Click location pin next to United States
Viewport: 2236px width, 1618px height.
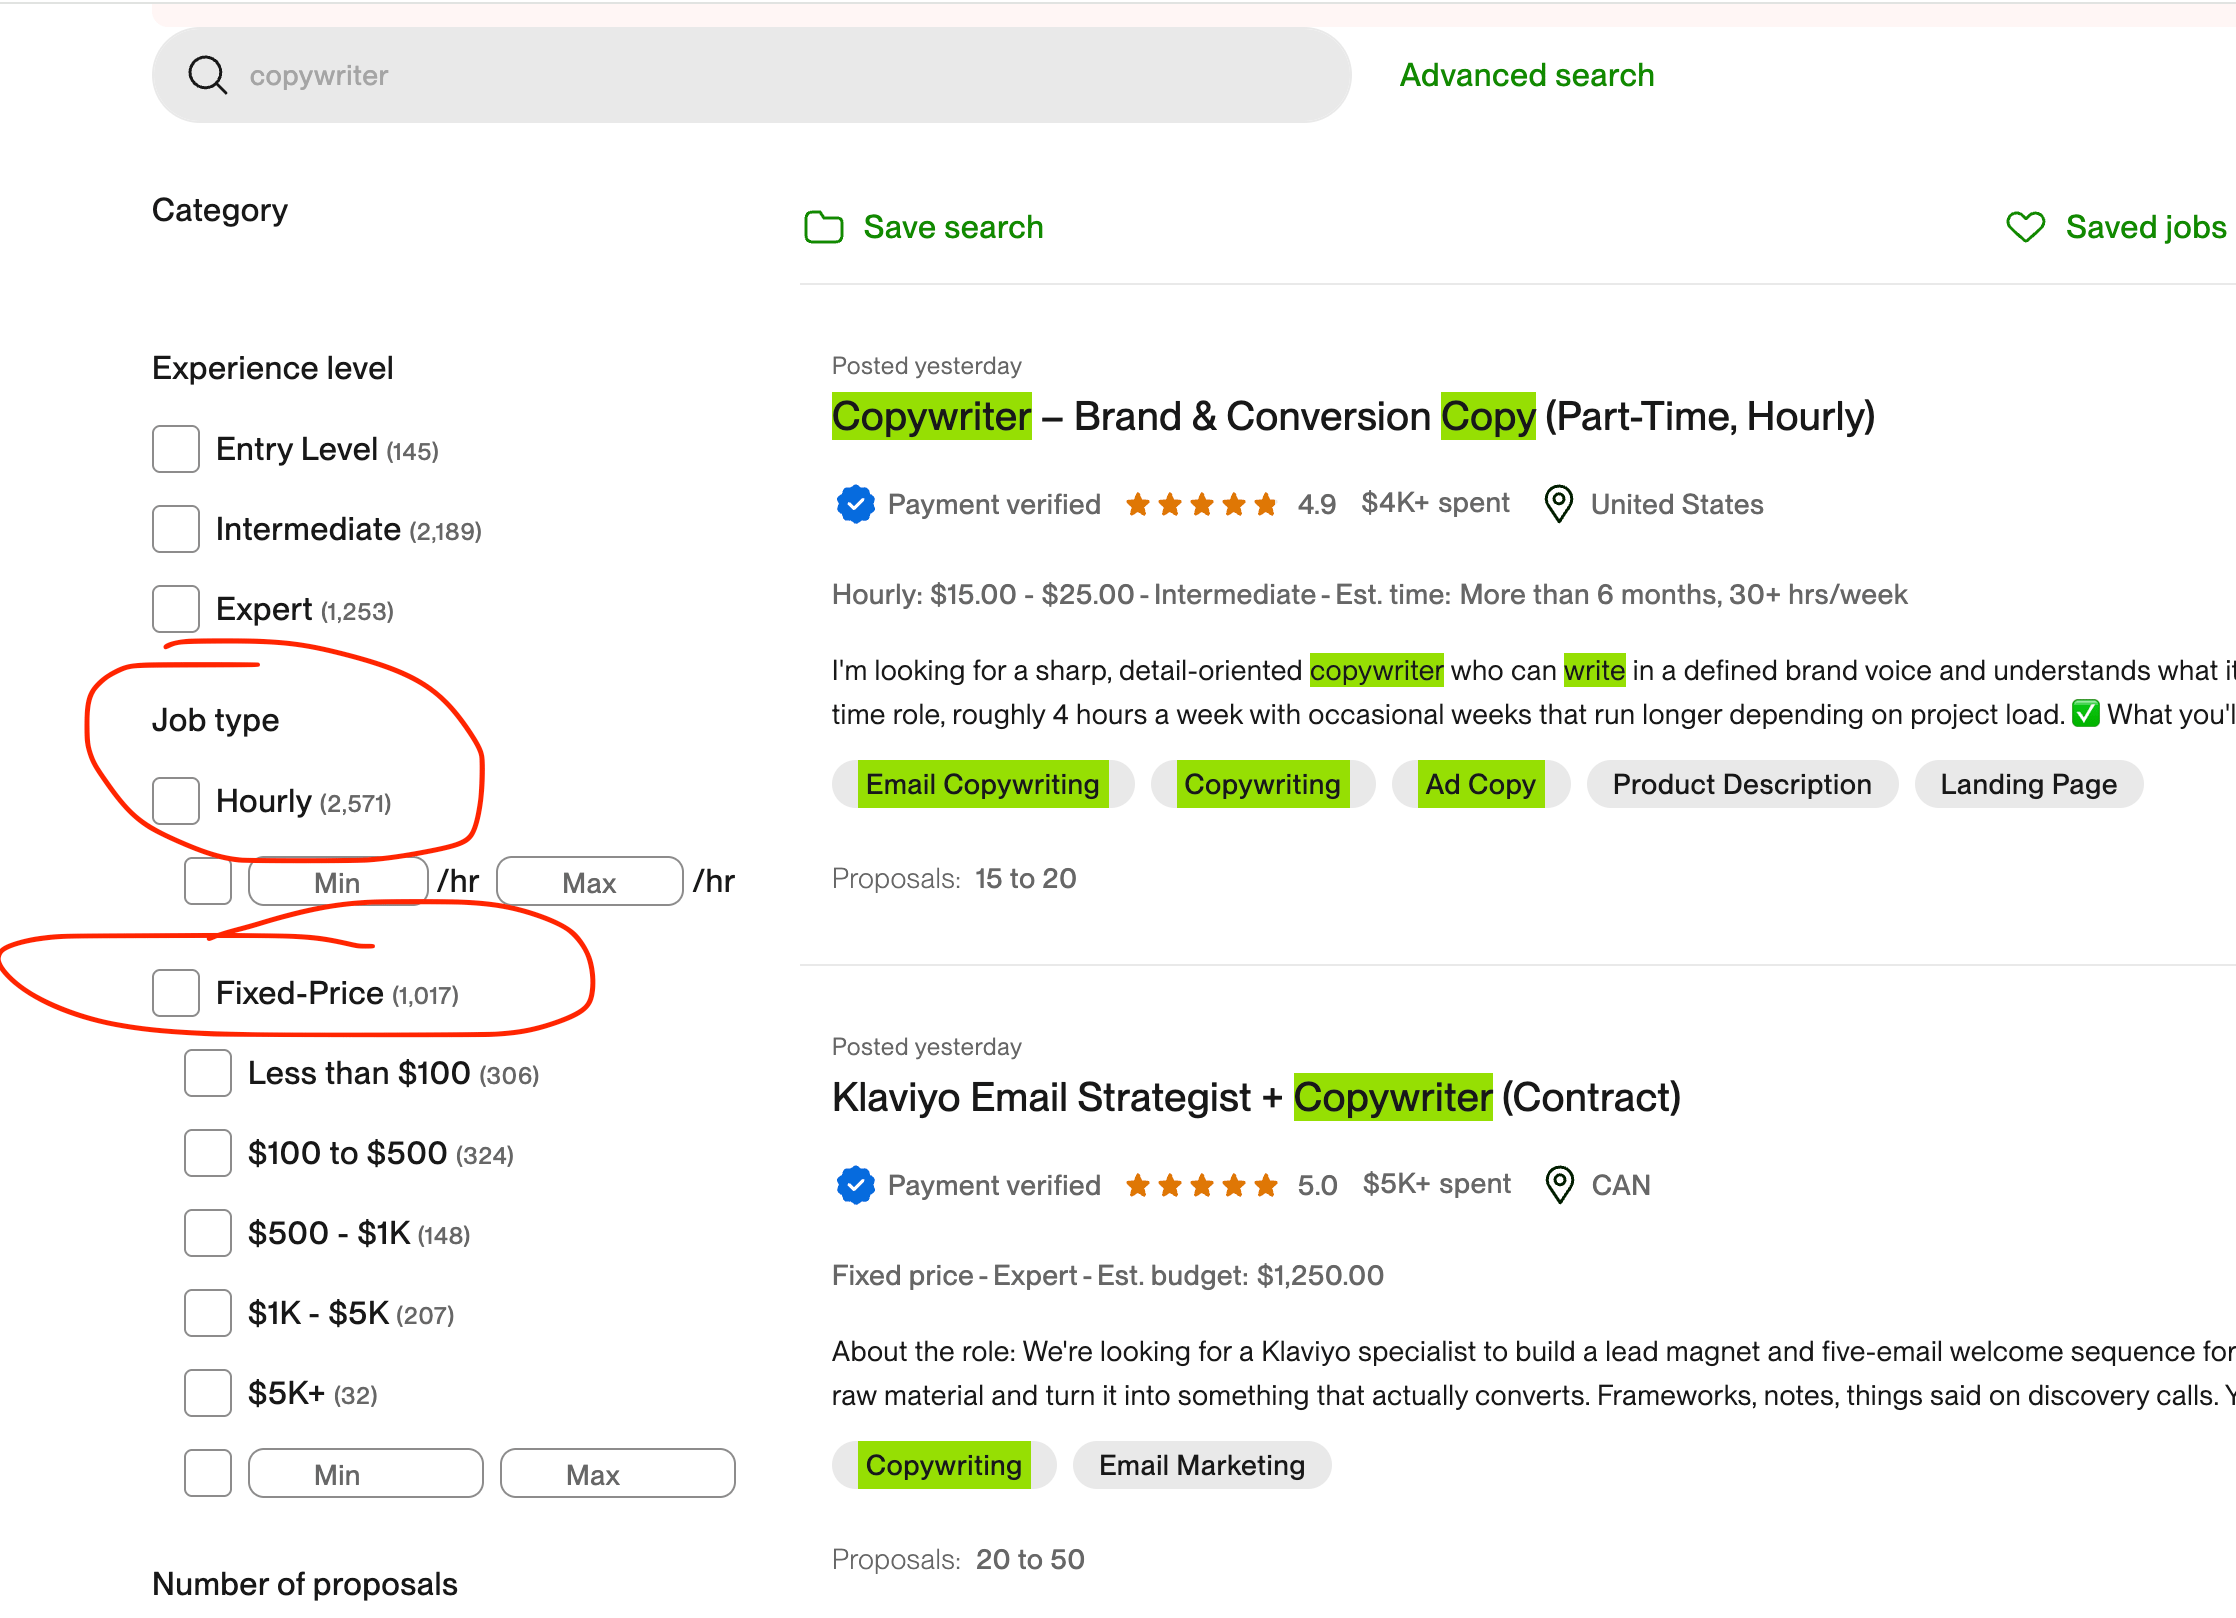pyautogui.click(x=1558, y=504)
